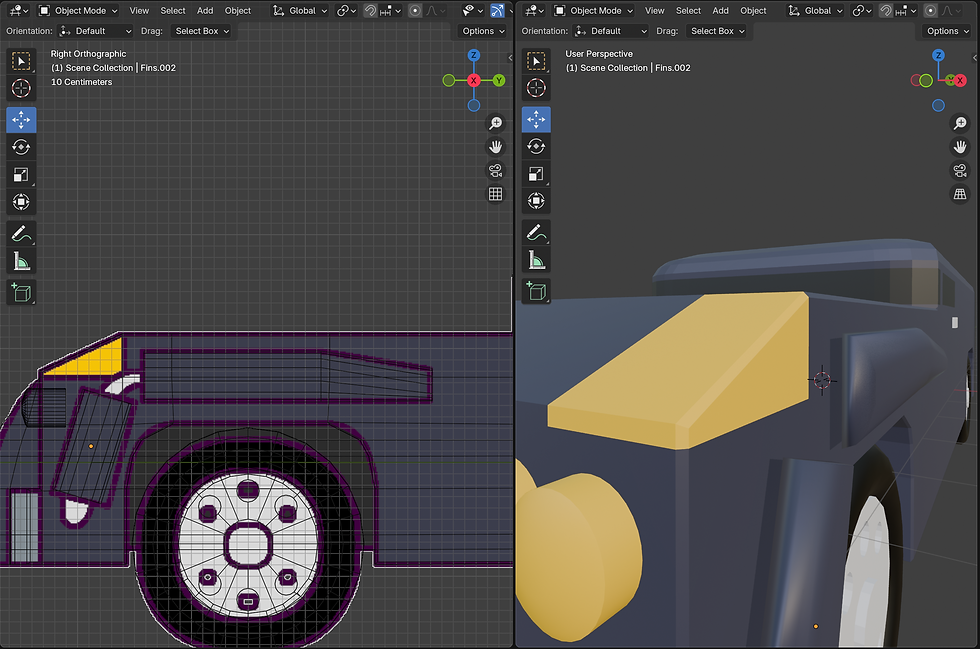Select the Transform tool in left viewport
Screen dimensions: 980x649
pos(21,202)
